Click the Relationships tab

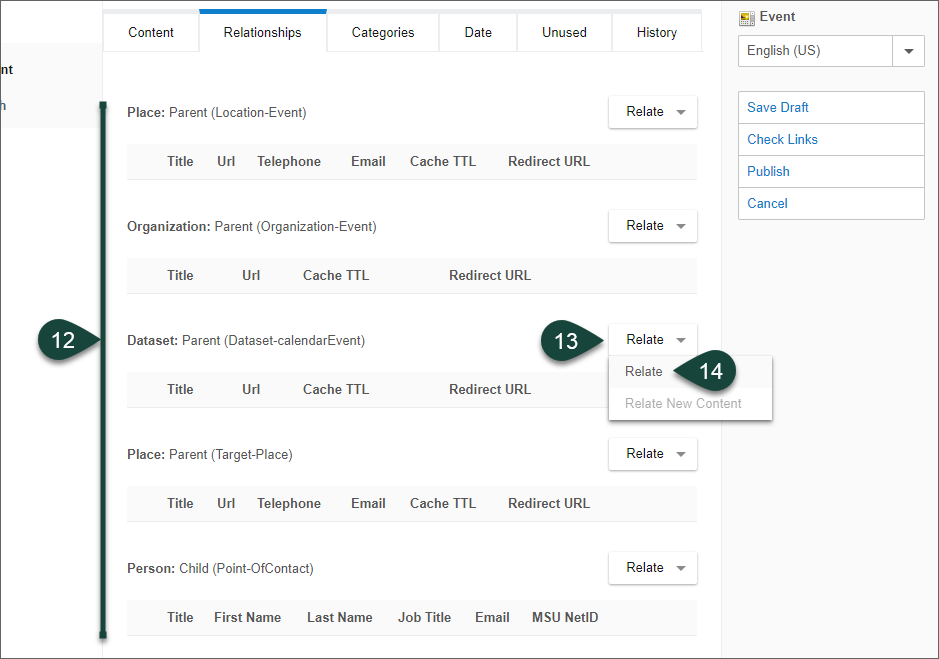point(262,32)
